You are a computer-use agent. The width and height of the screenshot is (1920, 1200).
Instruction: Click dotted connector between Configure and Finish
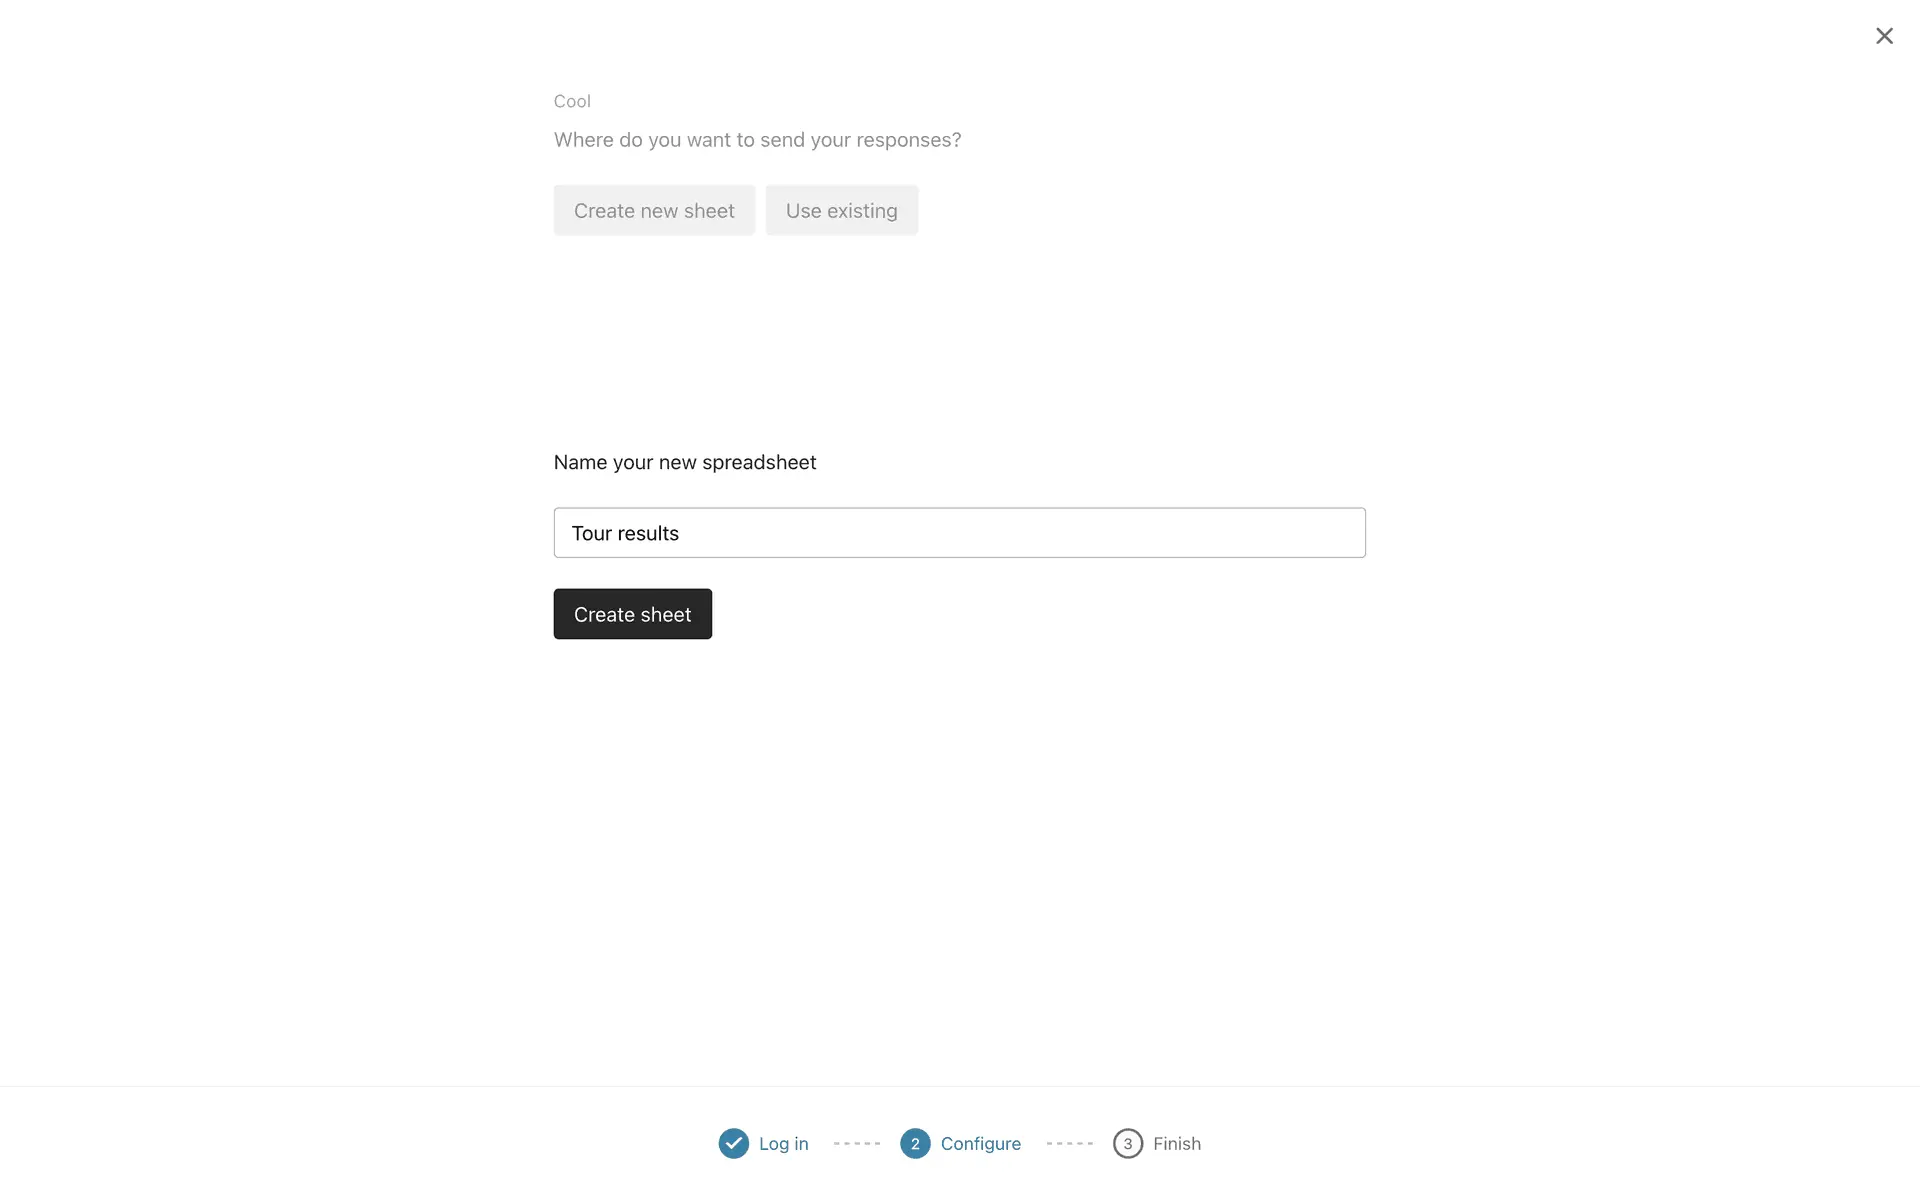[1069, 1143]
